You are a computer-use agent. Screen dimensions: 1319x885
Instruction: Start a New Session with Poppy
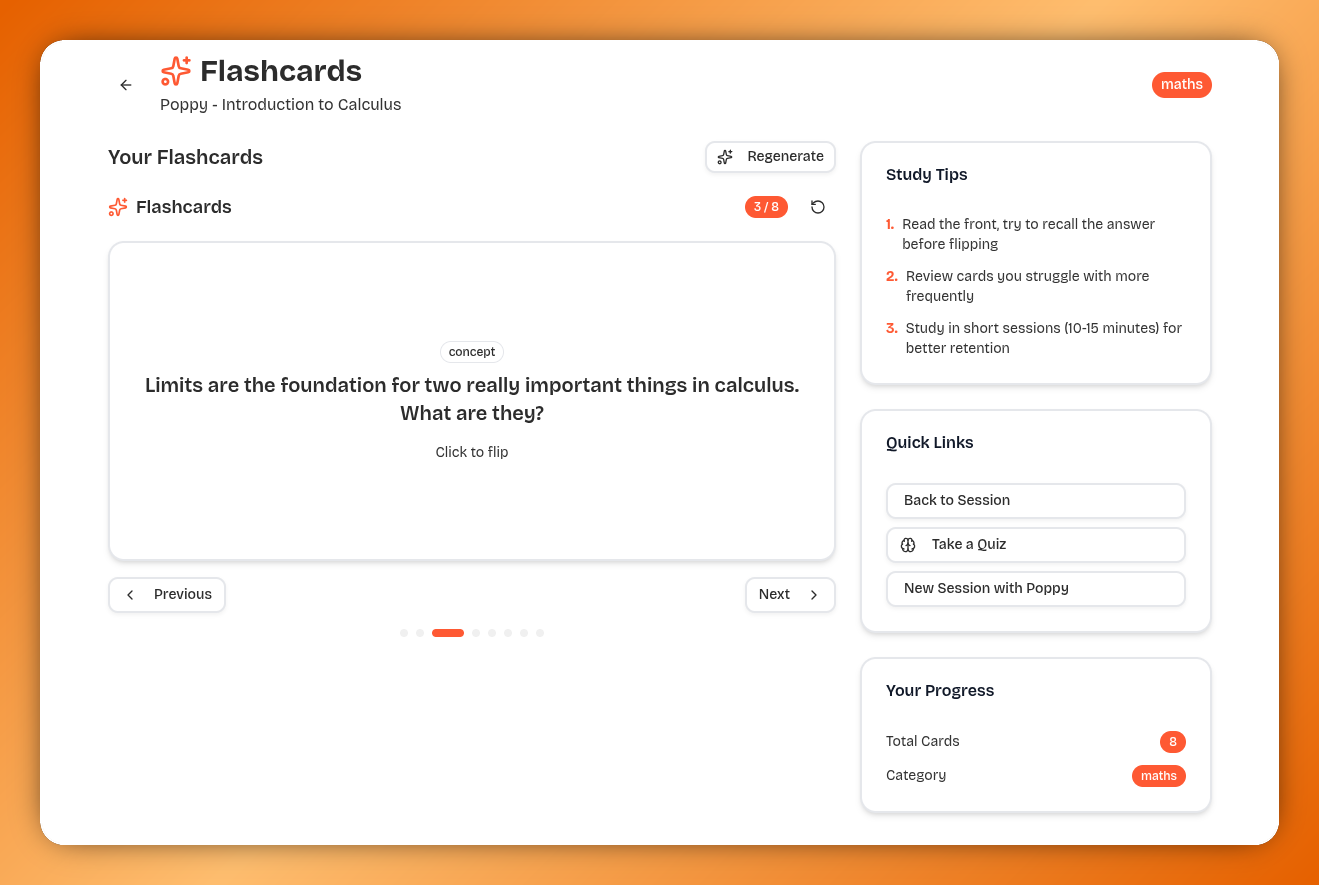click(x=1035, y=589)
